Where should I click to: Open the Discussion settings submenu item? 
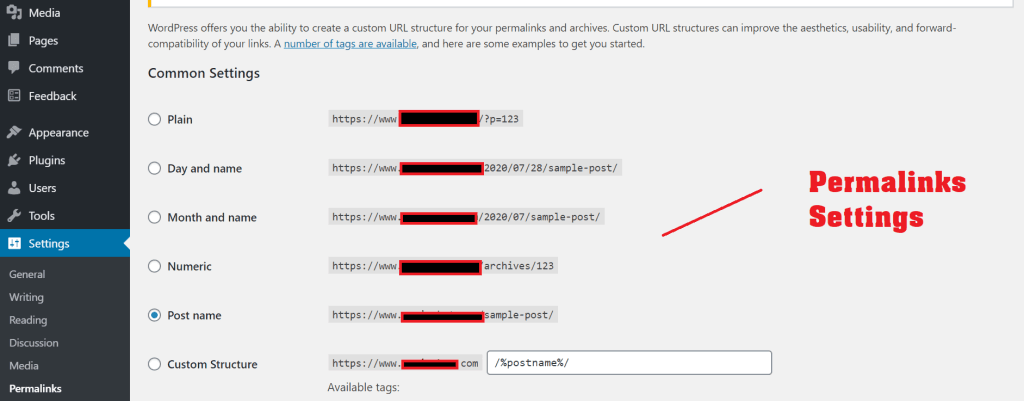tap(33, 343)
